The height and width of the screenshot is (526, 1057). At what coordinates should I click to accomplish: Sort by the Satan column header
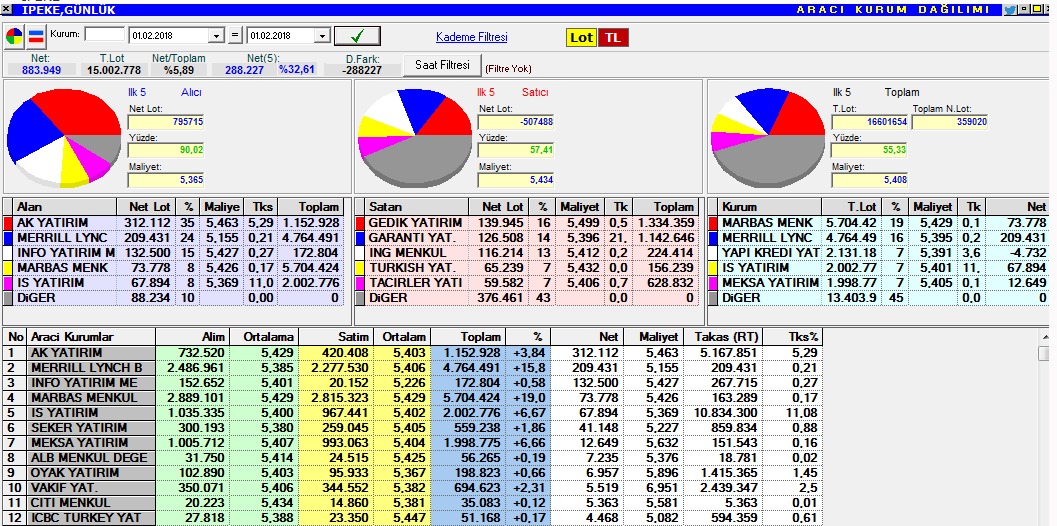(417, 207)
